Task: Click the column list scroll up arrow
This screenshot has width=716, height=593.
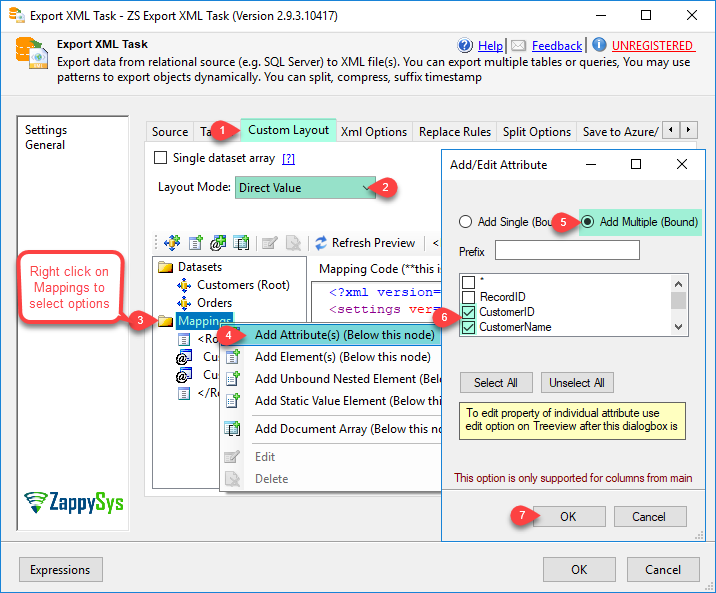Action: pyautogui.click(x=679, y=284)
